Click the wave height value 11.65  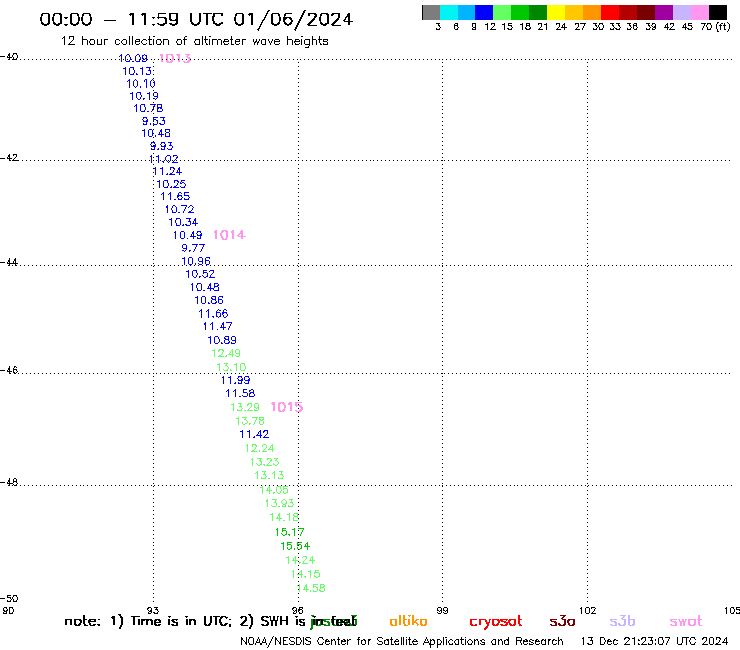pos(175,196)
